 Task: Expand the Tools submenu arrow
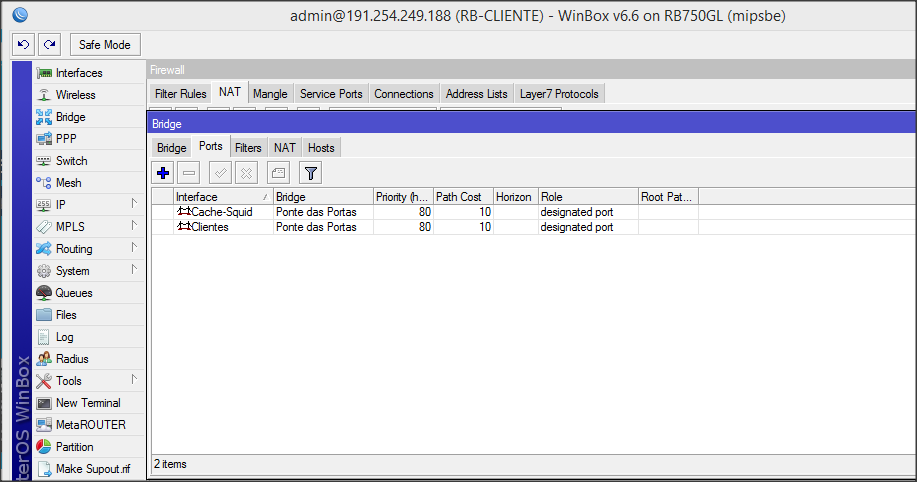[134, 379]
